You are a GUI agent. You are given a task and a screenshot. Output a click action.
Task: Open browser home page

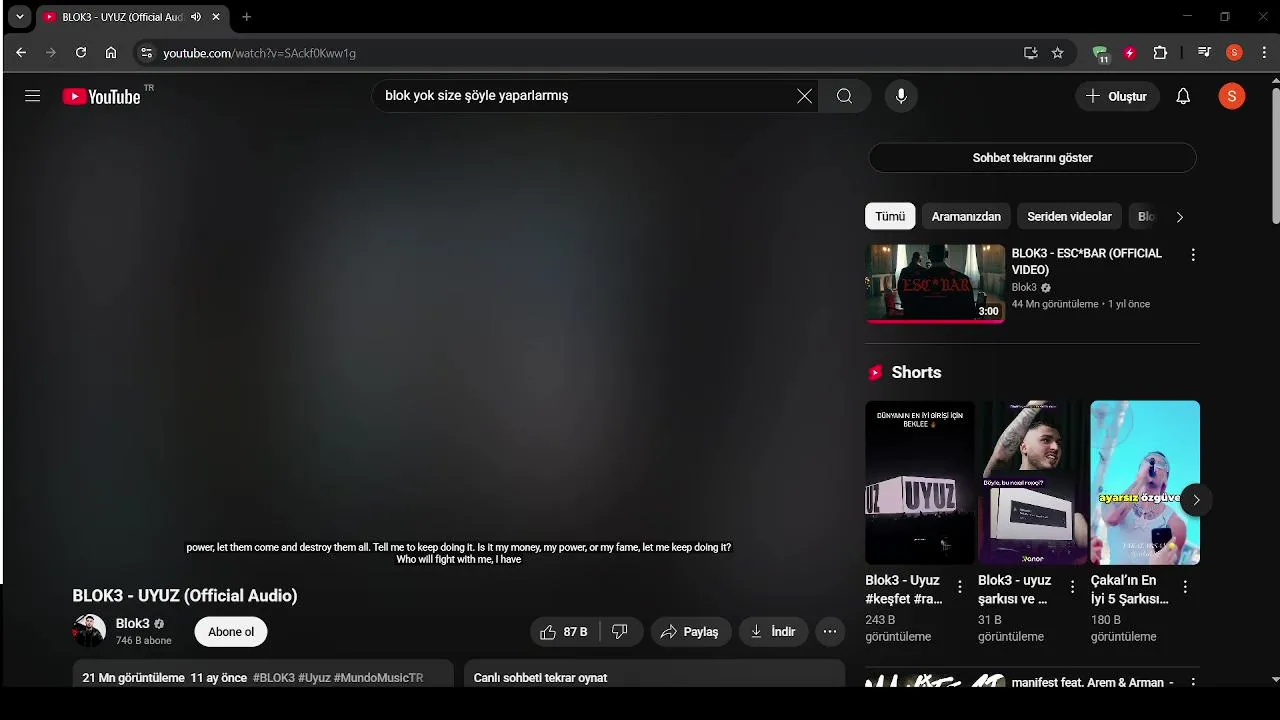click(111, 53)
